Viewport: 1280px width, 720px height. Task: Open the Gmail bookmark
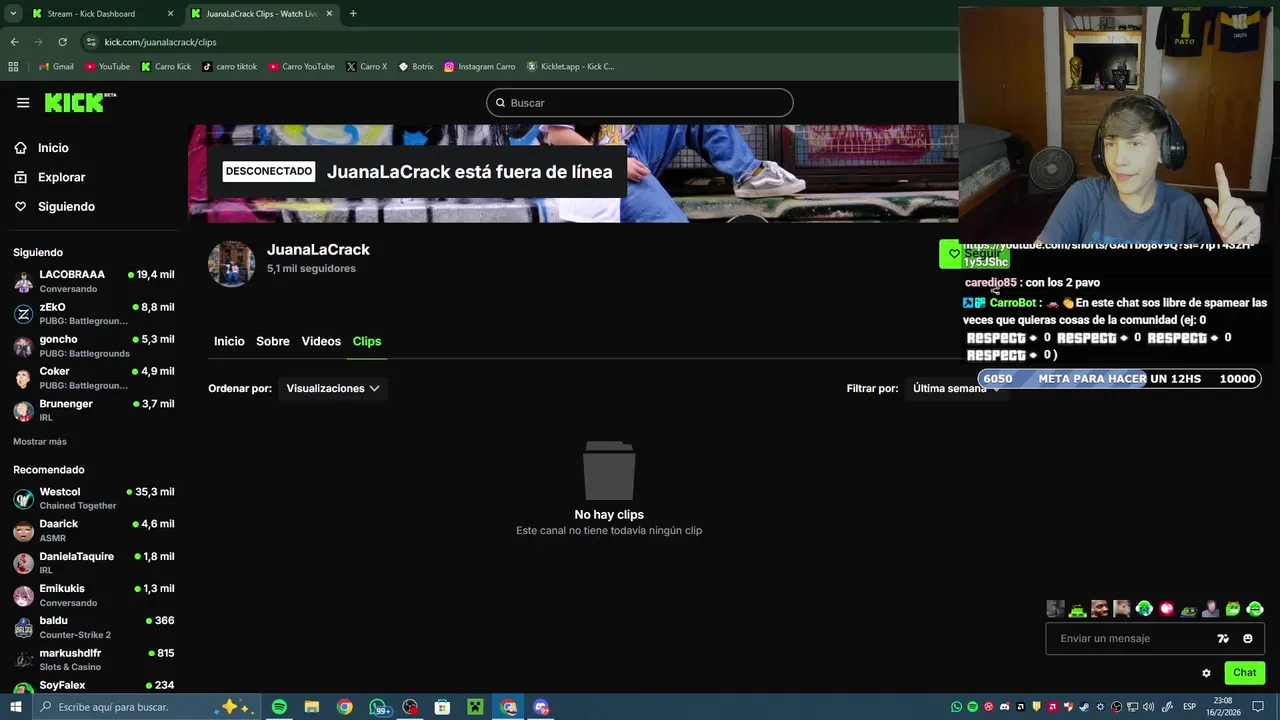[x=56, y=66]
